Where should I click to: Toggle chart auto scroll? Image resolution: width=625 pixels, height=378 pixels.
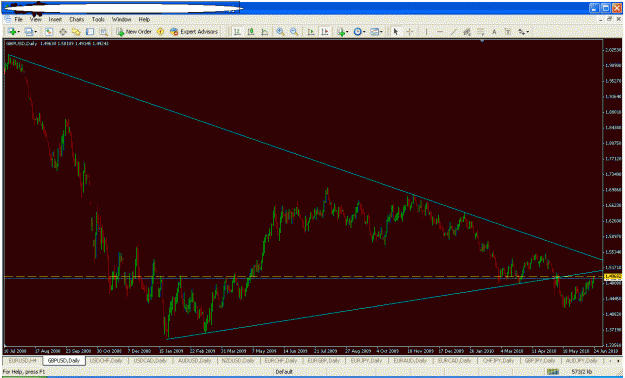[x=311, y=32]
